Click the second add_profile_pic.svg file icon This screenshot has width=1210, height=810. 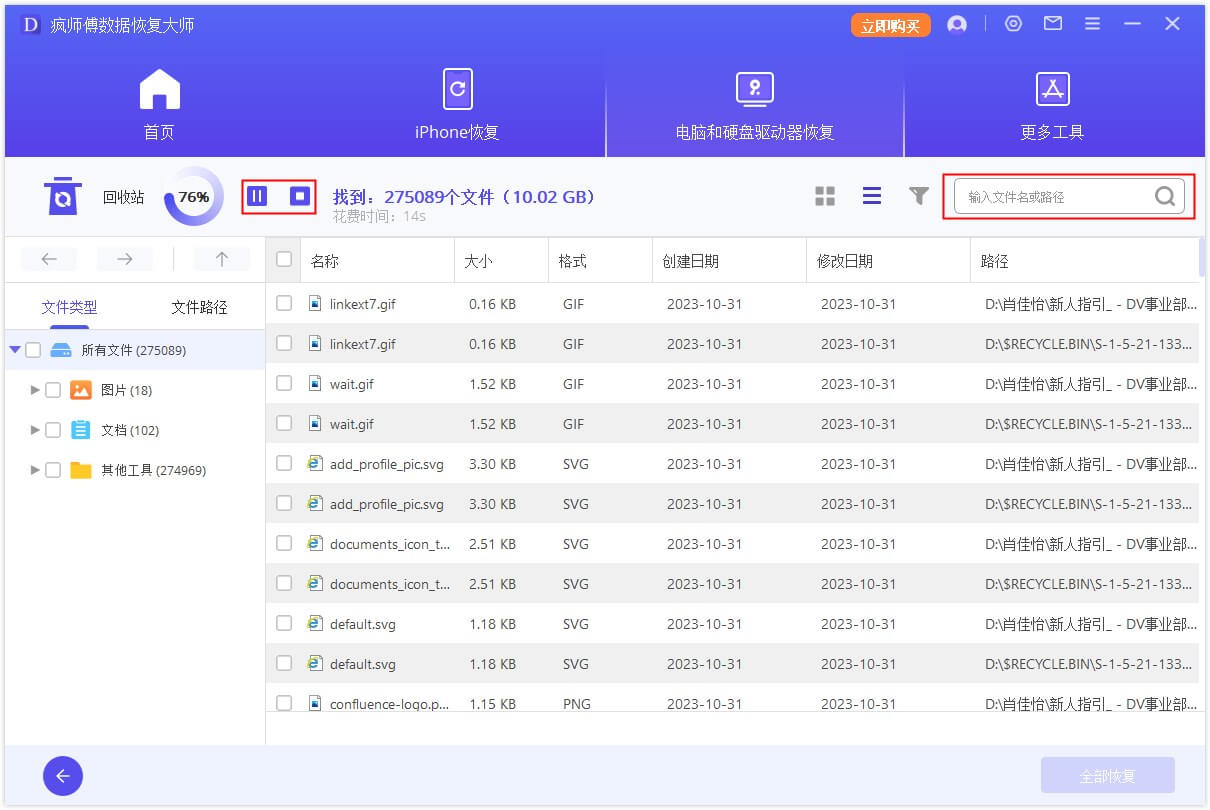pyautogui.click(x=315, y=503)
